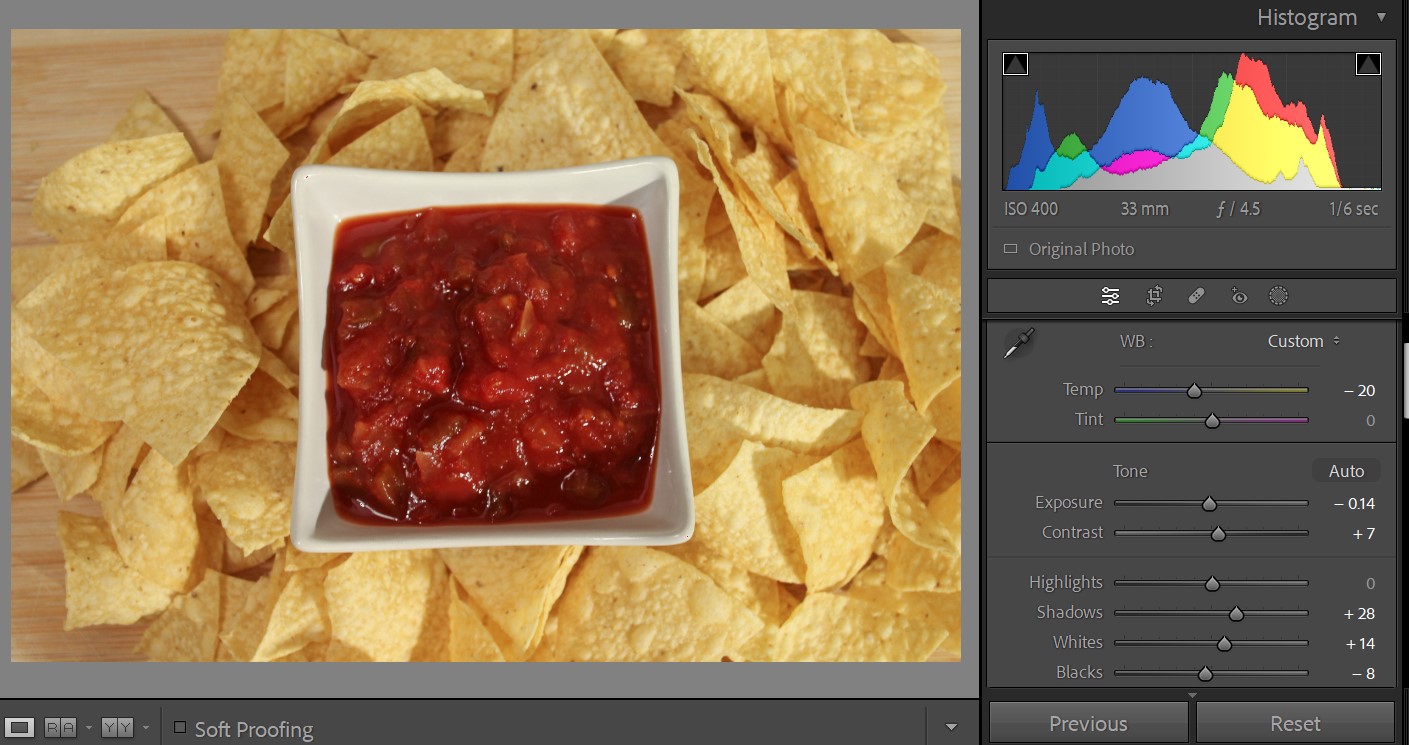Activate the Red Eye Correction tool
1409x745 pixels.
(x=1239, y=296)
